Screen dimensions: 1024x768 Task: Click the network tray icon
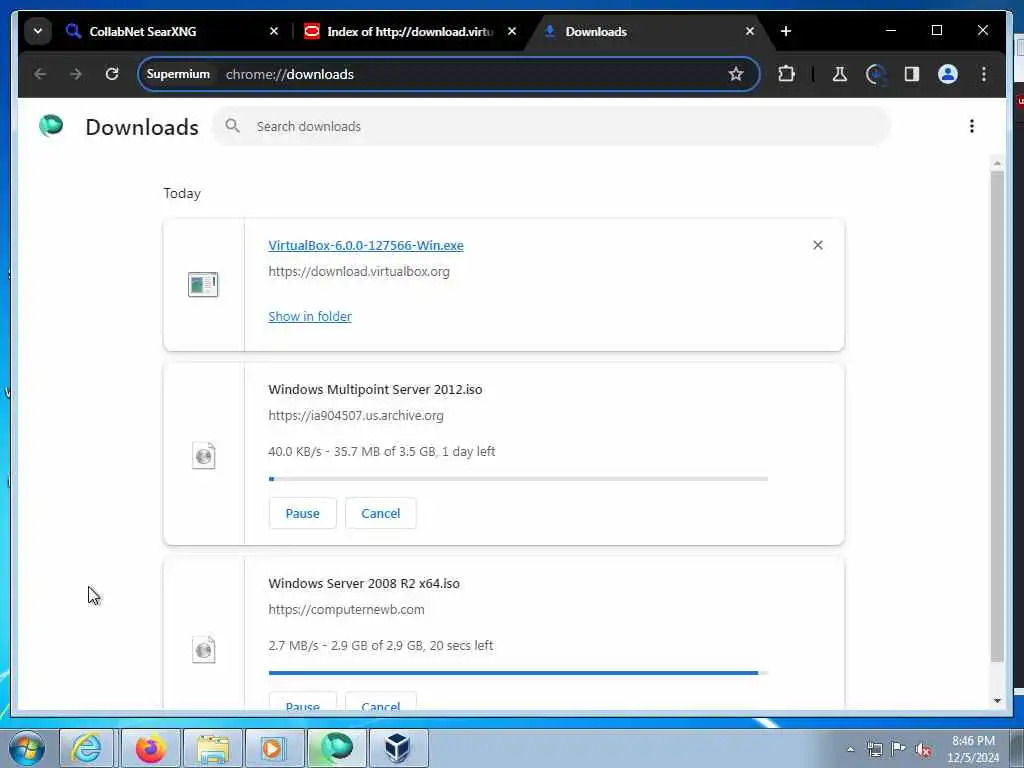click(x=874, y=750)
